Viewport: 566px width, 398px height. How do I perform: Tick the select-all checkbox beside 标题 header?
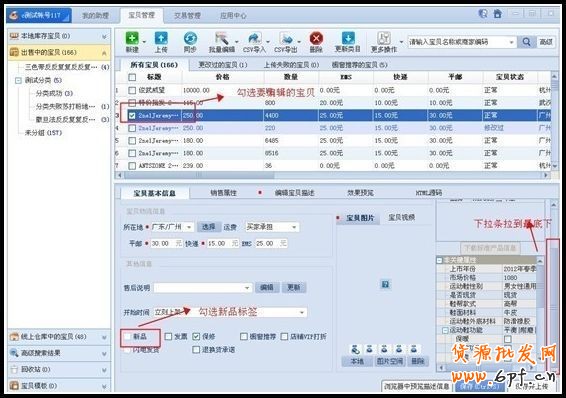(x=132, y=77)
